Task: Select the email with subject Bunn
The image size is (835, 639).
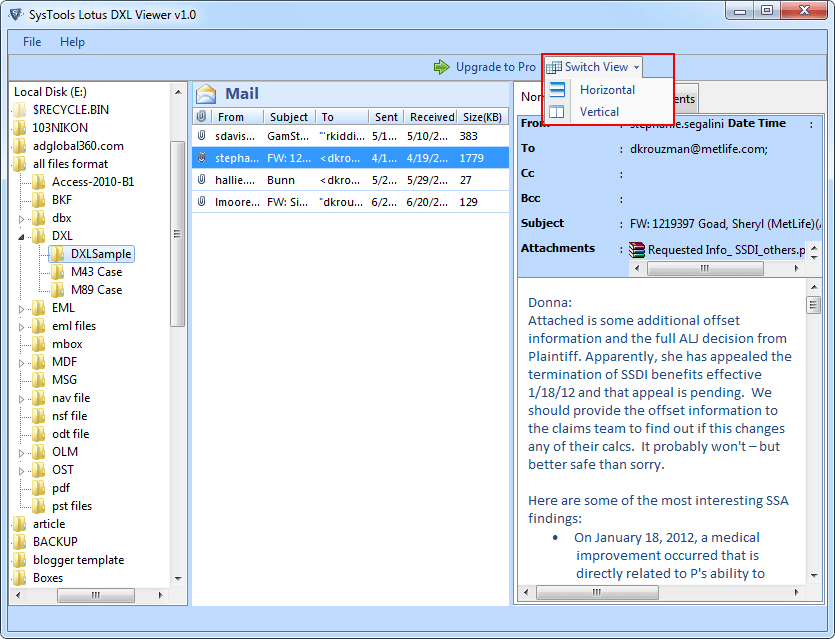Action: point(350,180)
